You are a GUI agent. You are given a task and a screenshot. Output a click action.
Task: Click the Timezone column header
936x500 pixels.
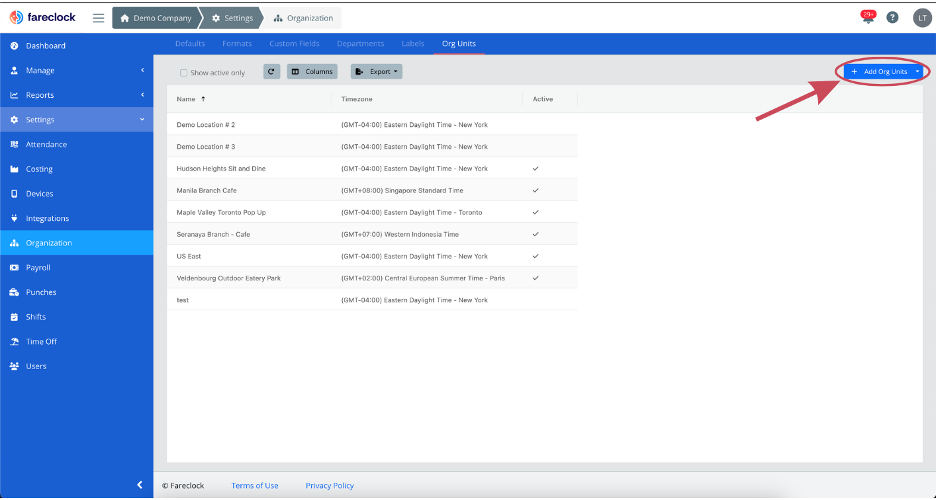pyautogui.click(x=427, y=99)
